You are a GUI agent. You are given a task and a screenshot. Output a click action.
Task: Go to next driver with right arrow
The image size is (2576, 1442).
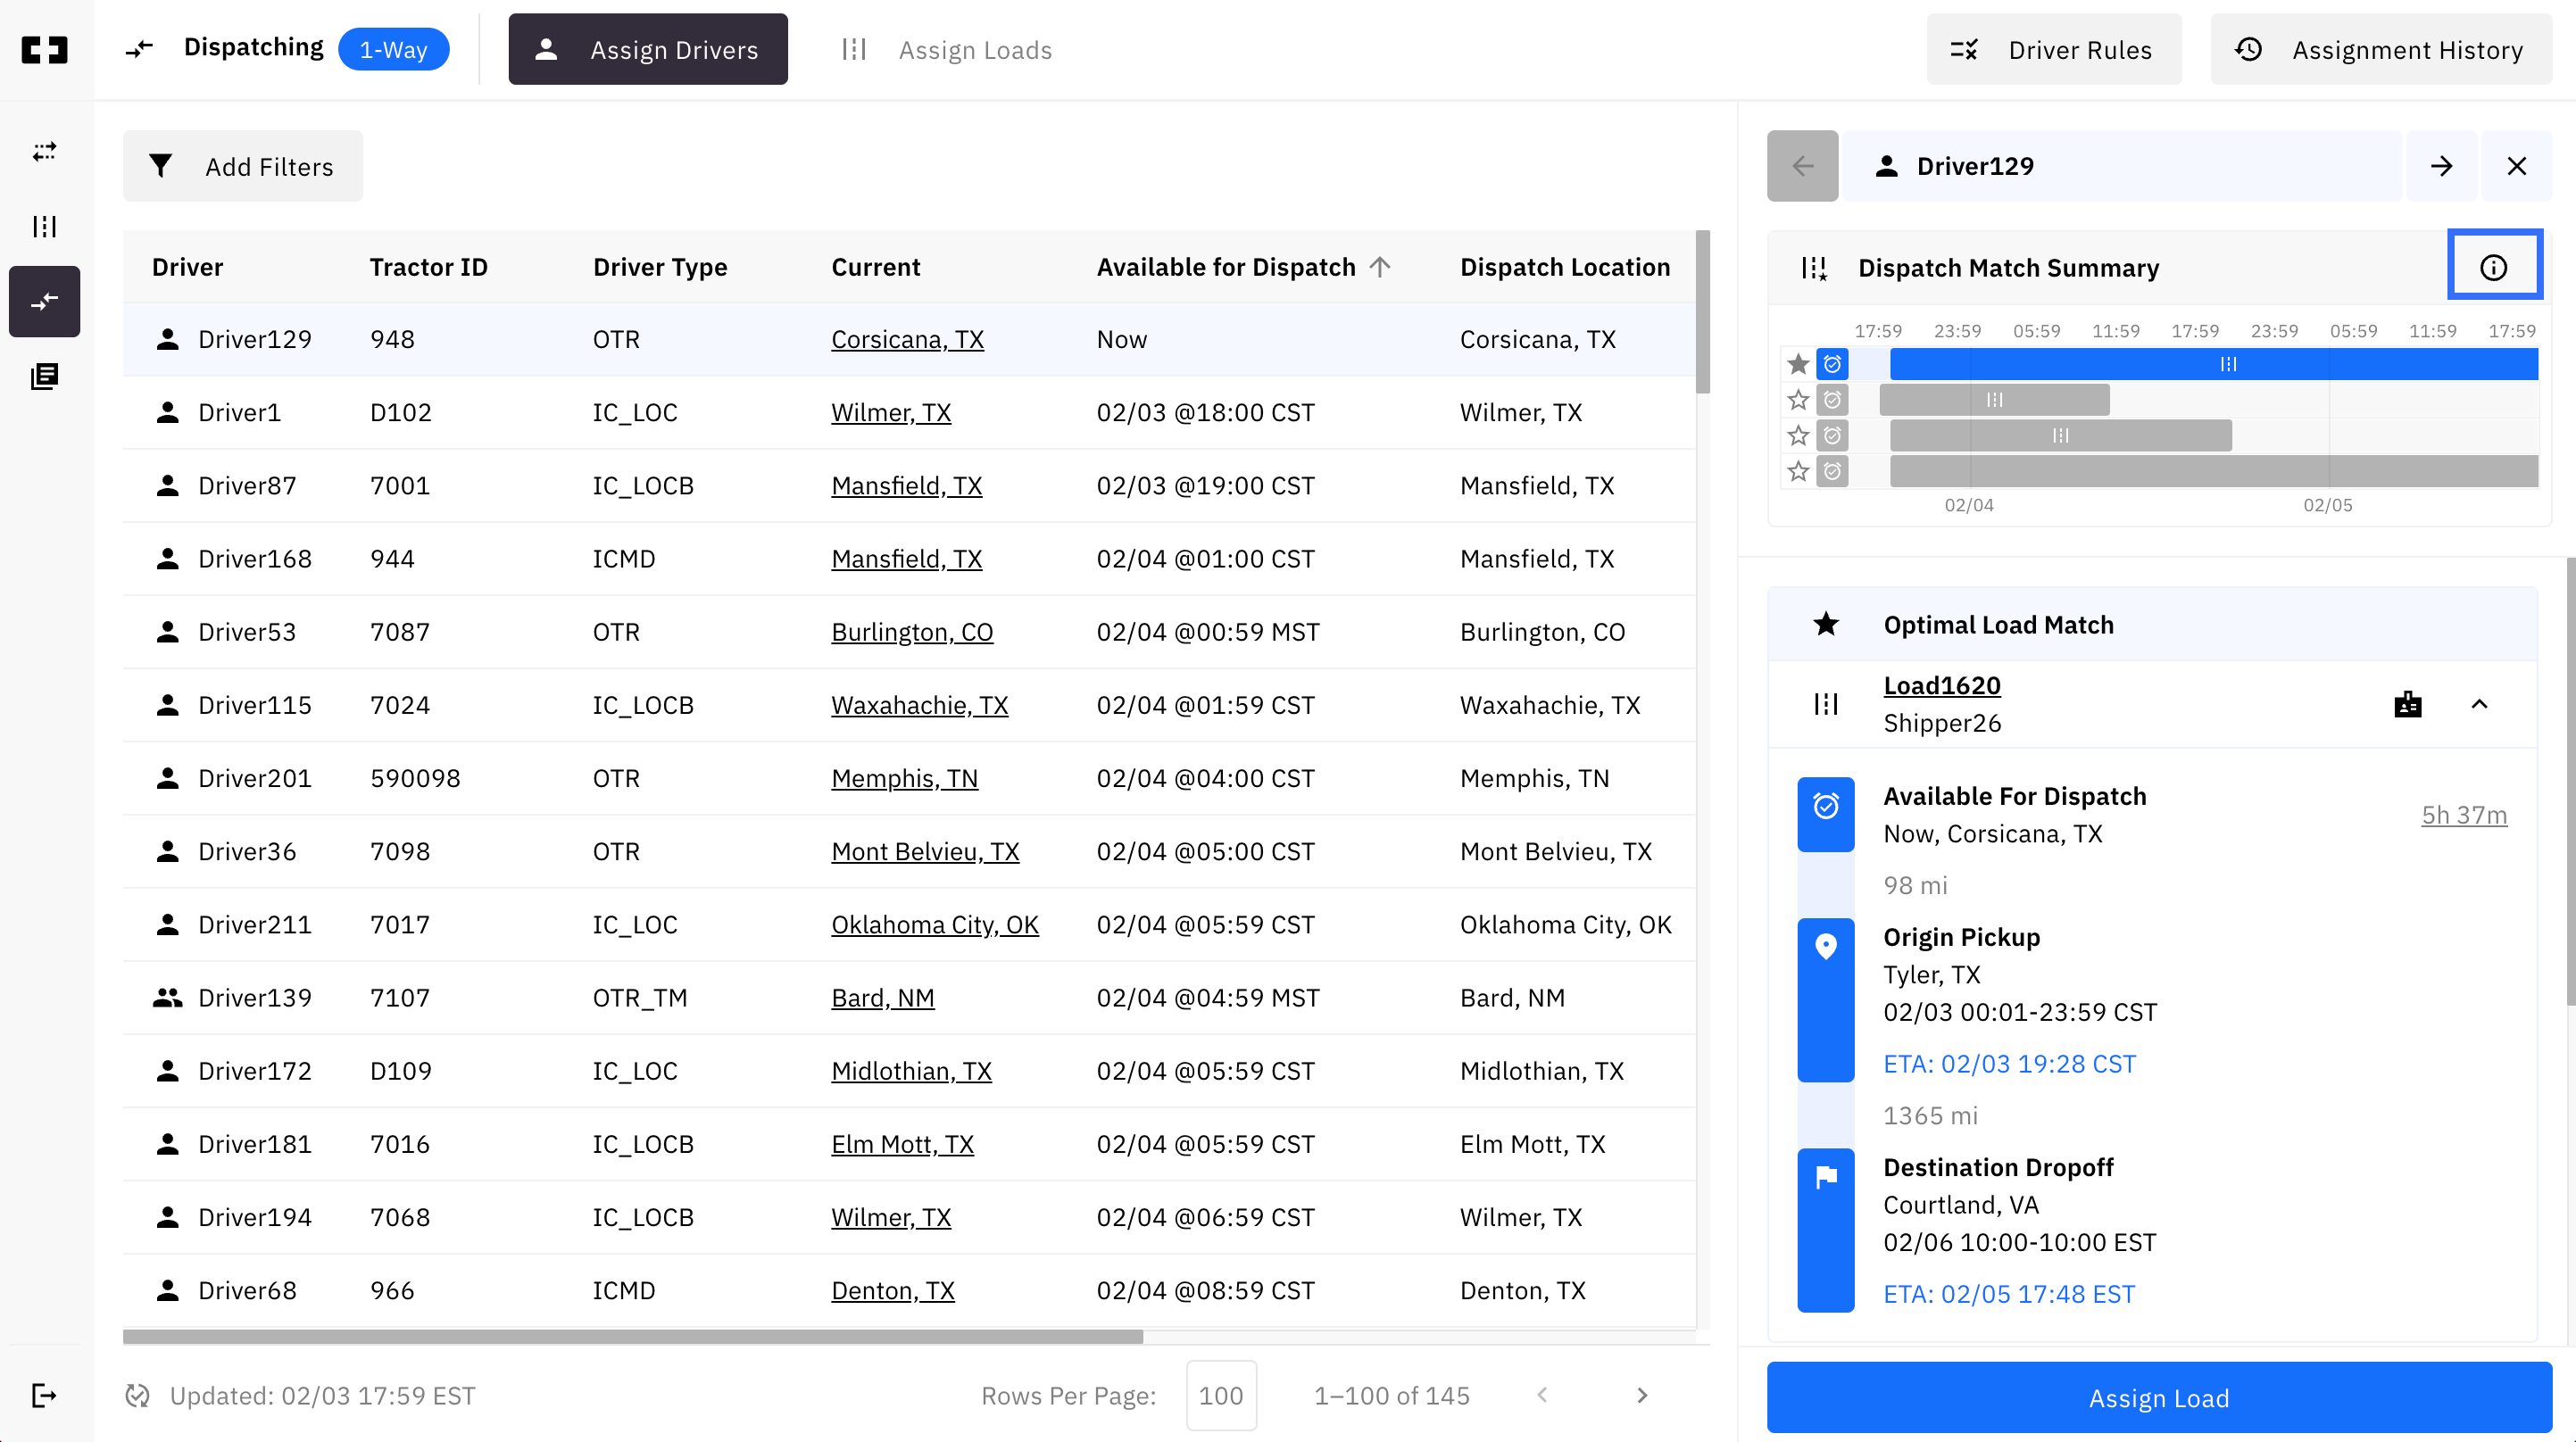(2441, 166)
